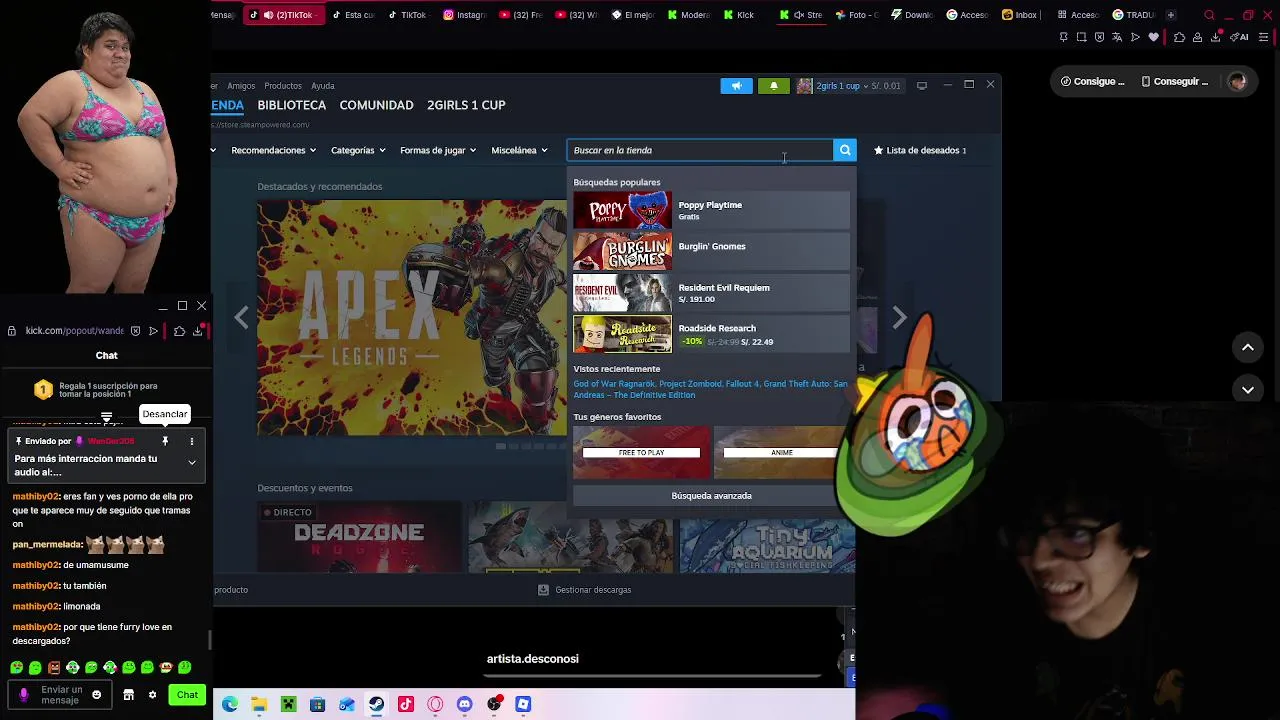Open Discord from the taskbar
The image size is (1280, 720).
point(464,704)
